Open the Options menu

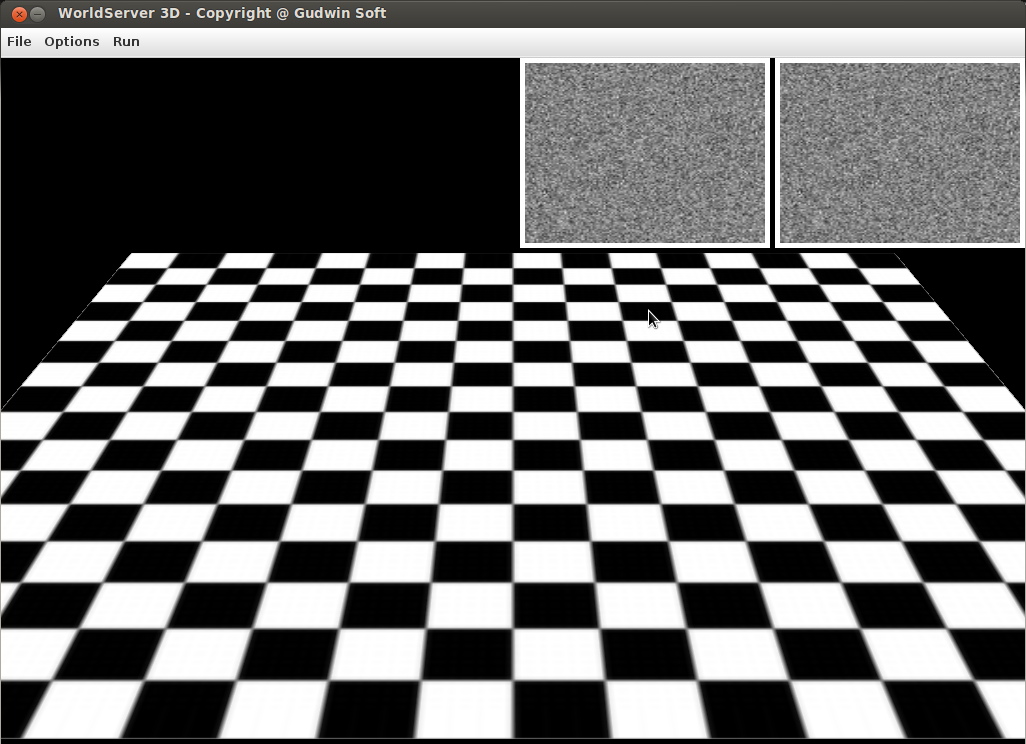[x=71, y=41]
